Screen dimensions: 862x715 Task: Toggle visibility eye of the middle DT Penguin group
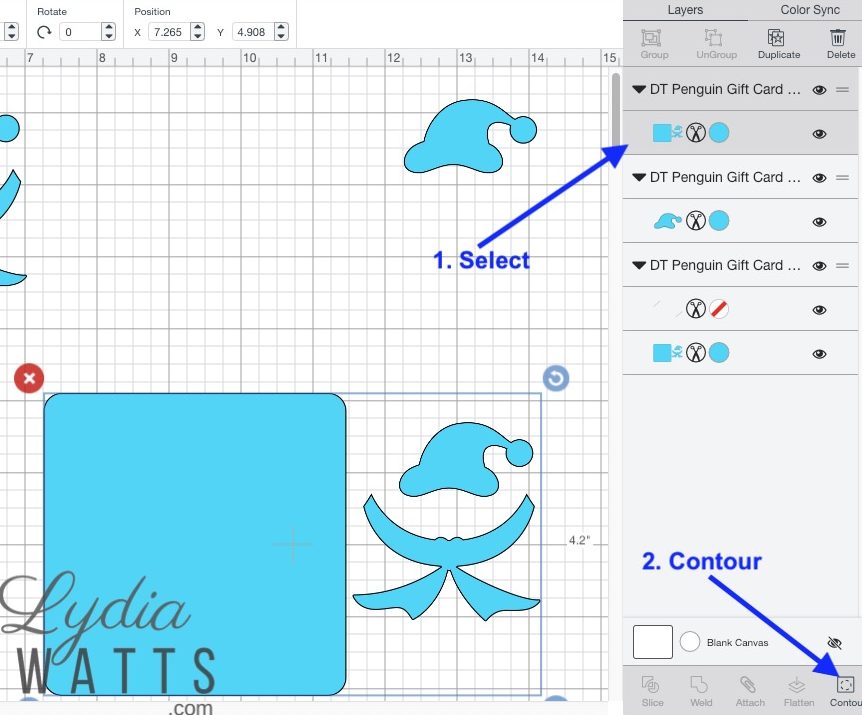[x=819, y=178]
